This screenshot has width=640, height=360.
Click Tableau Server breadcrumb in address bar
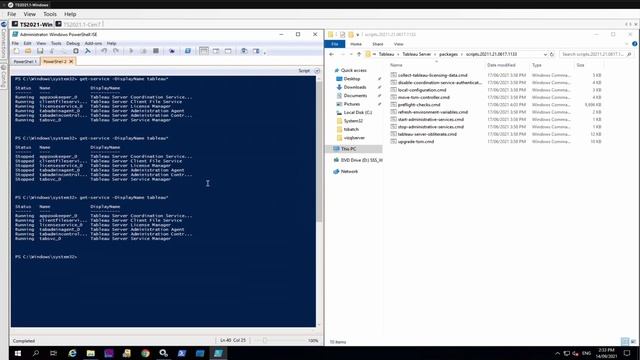(416, 54)
